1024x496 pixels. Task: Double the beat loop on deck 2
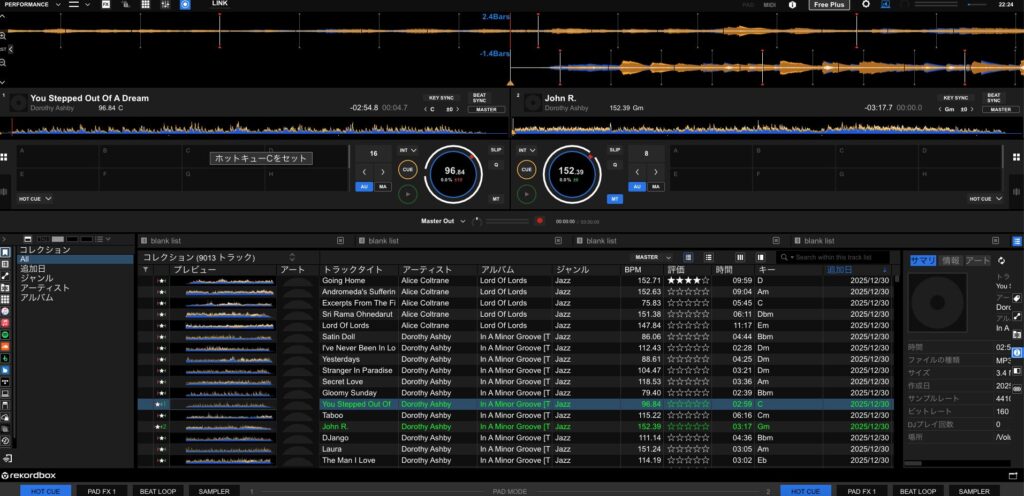pos(656,171)
